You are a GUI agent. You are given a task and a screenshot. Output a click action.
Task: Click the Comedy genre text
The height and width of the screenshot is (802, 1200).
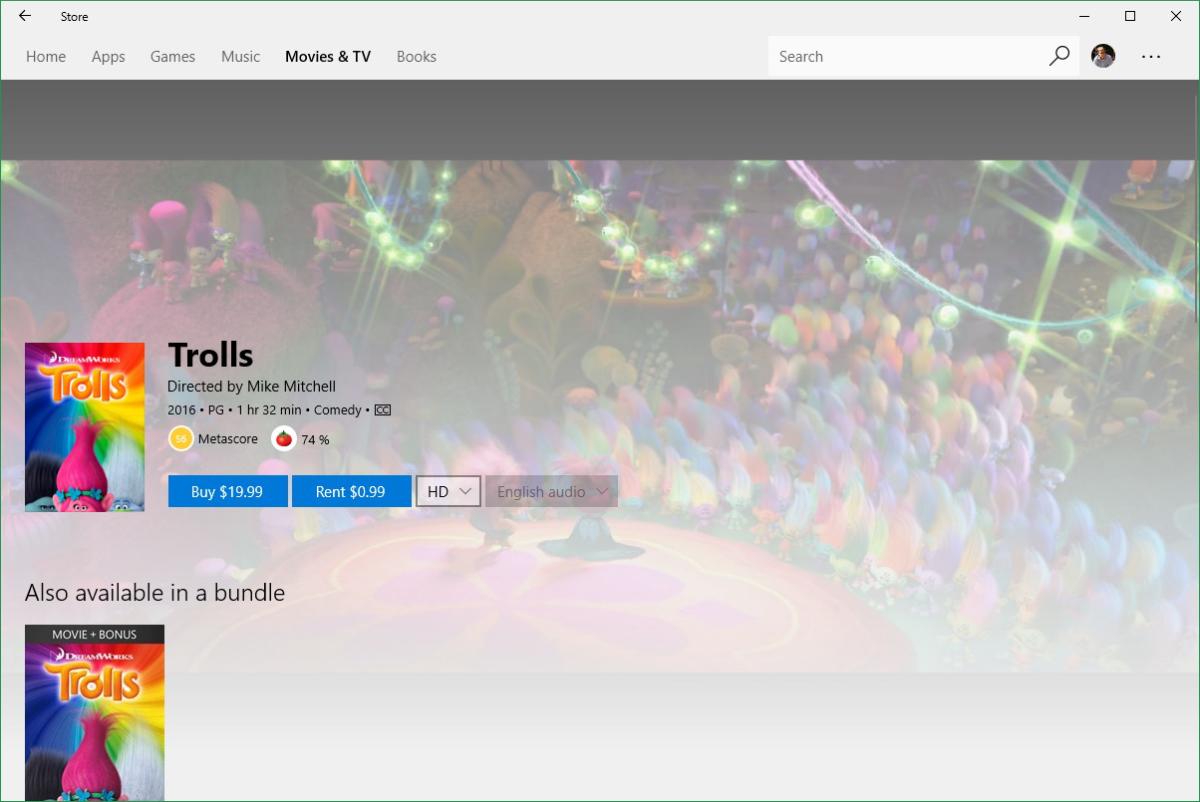pyautogui.click(x=338, y=410)
